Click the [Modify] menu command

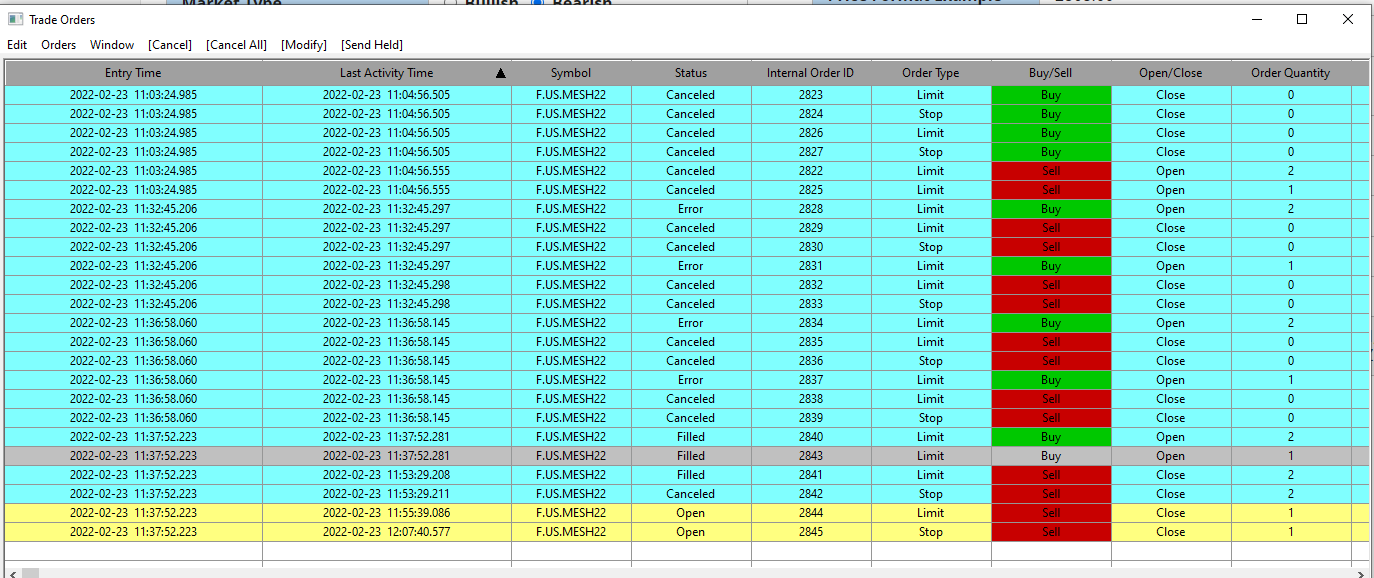tap(304, 45)
